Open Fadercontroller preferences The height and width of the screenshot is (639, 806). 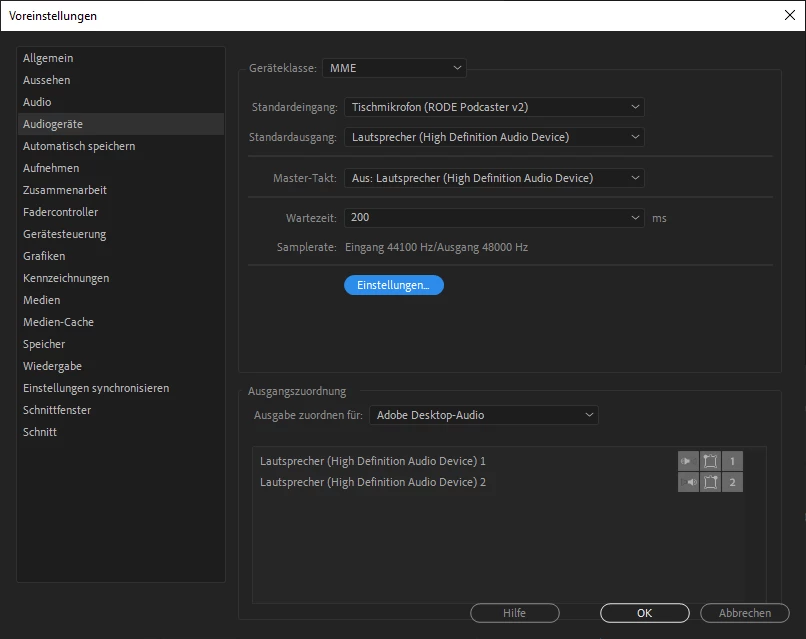click(x=121, y=212)
